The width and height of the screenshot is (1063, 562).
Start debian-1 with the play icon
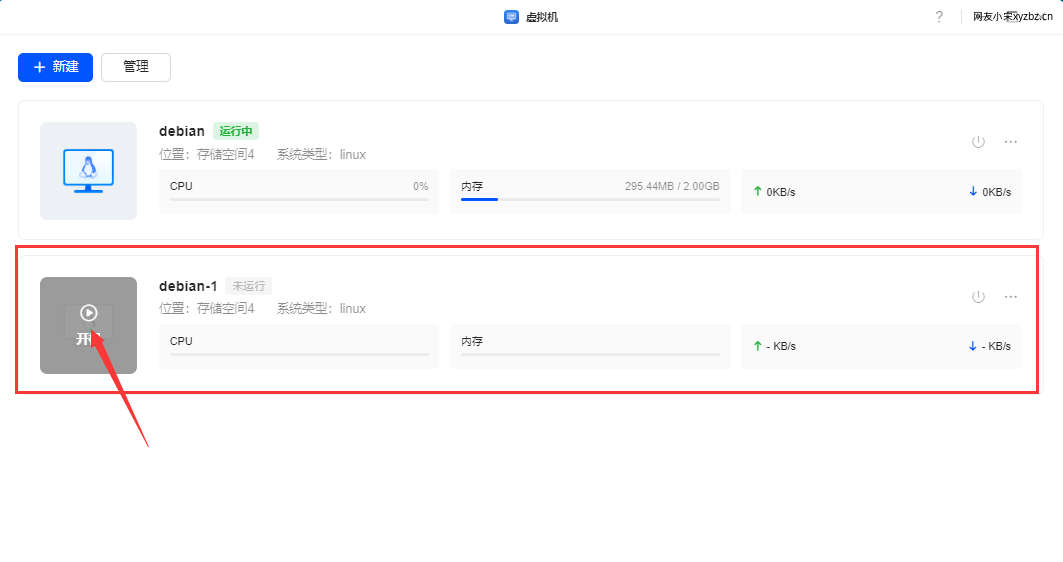[88, 313]
